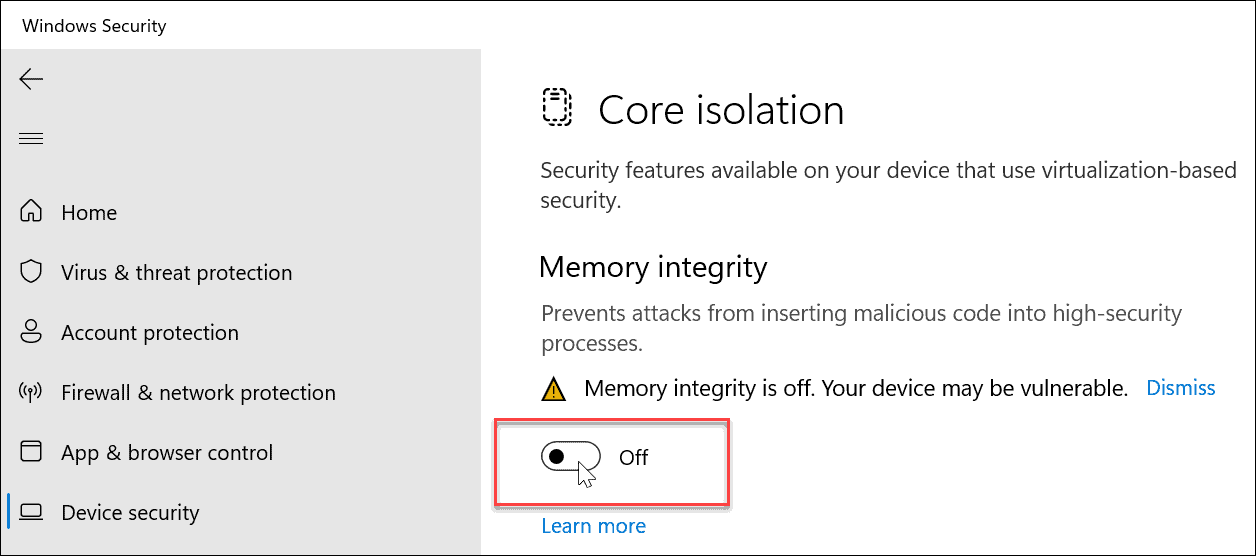Click the Device security laptop icon

[x=31, y=513]
